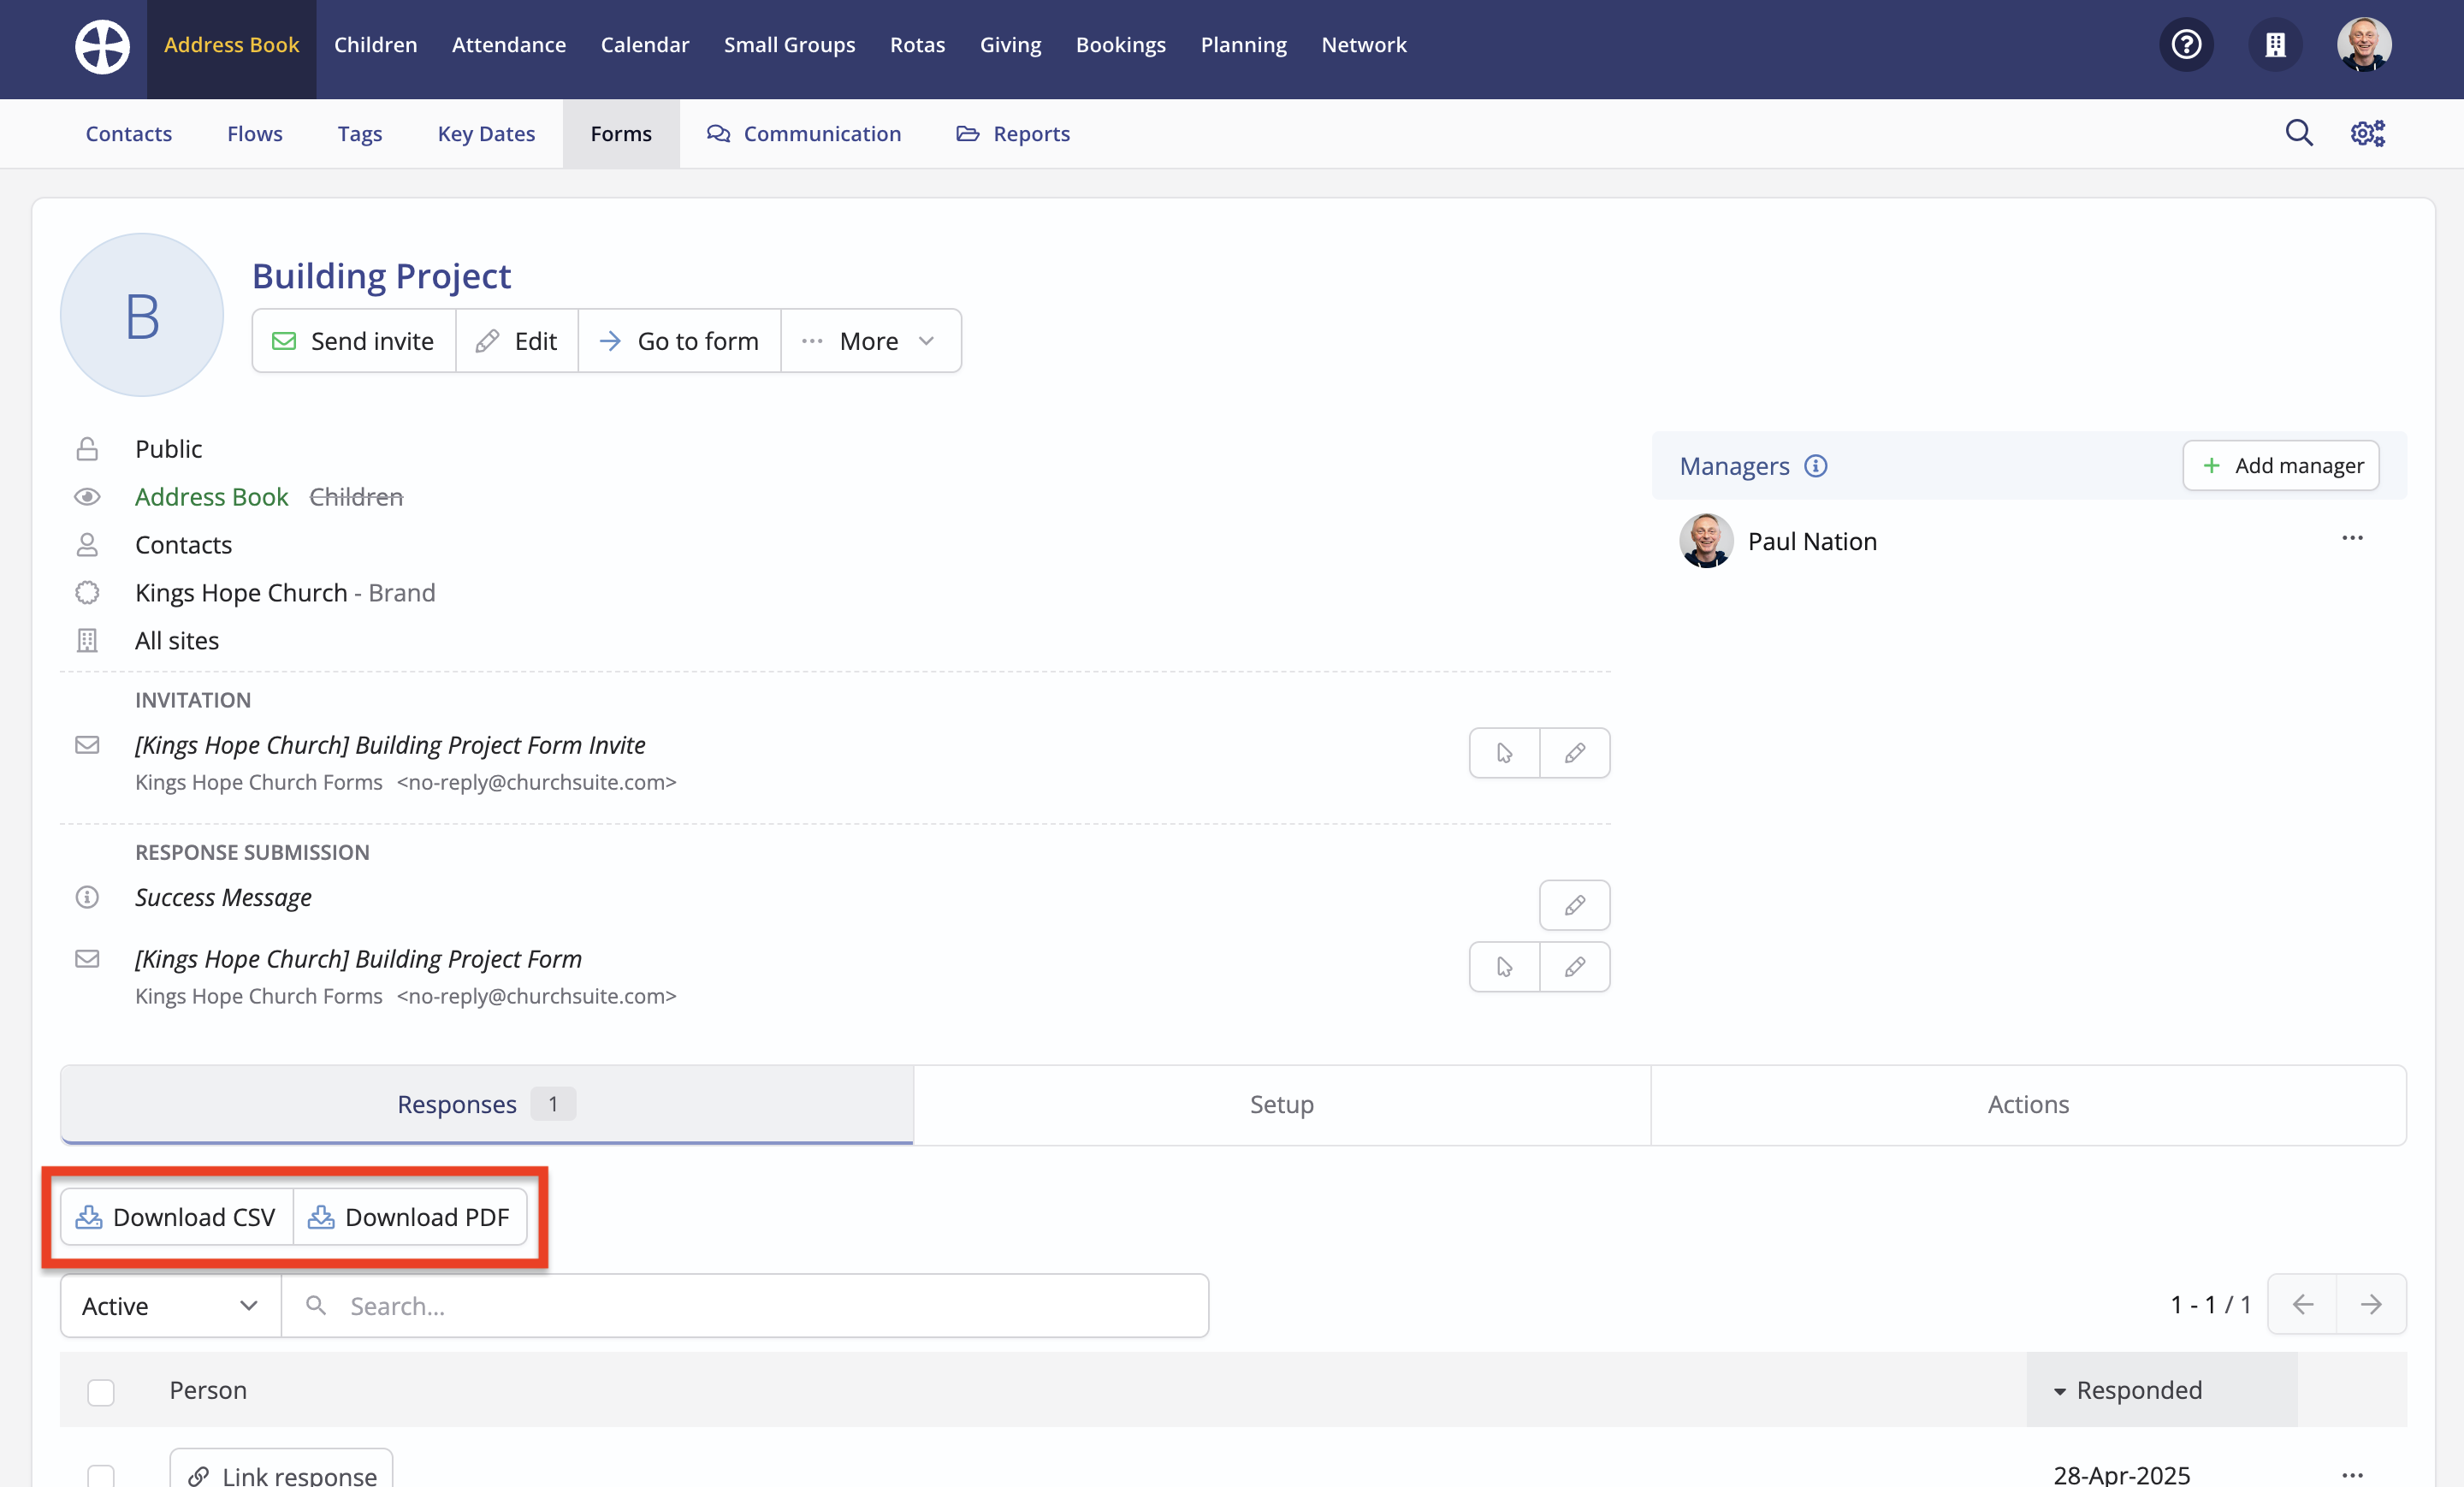The height and width of the screenshot is (1487, 2464).
Task: Preview the Building Project Form response email
Action: (x=1504, y=967)
